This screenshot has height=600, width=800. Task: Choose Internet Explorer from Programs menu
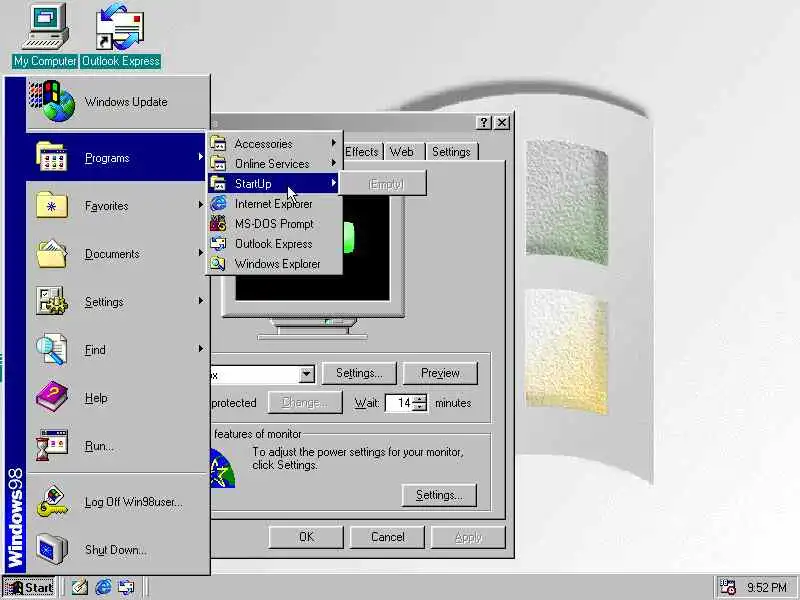(x=274, y=204)
